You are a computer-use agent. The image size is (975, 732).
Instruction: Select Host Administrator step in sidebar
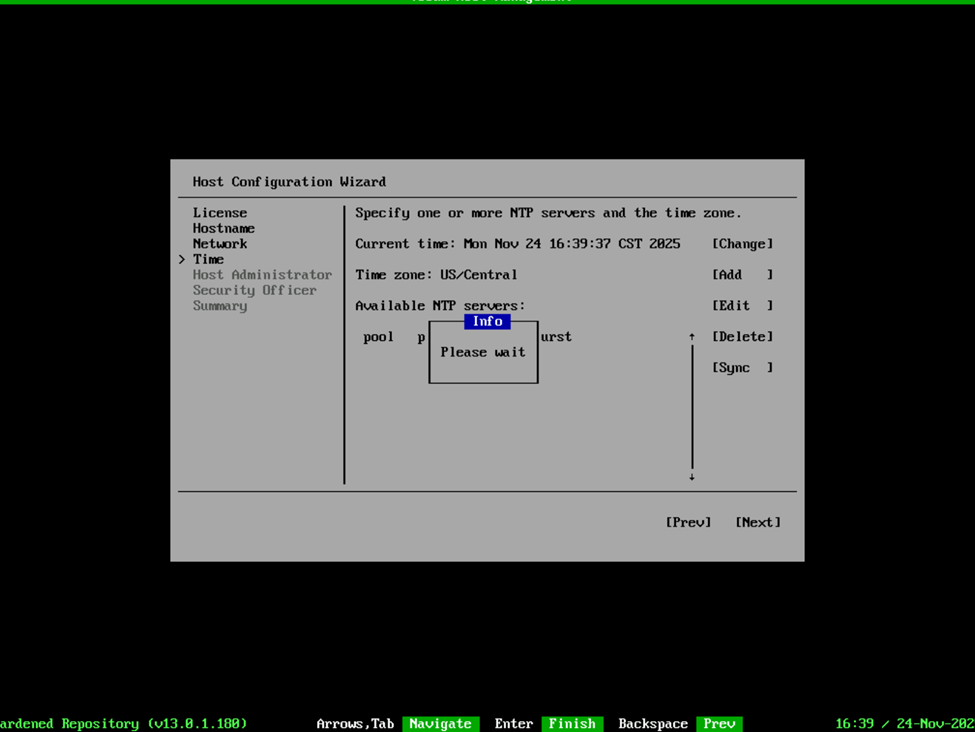point(262,275)
